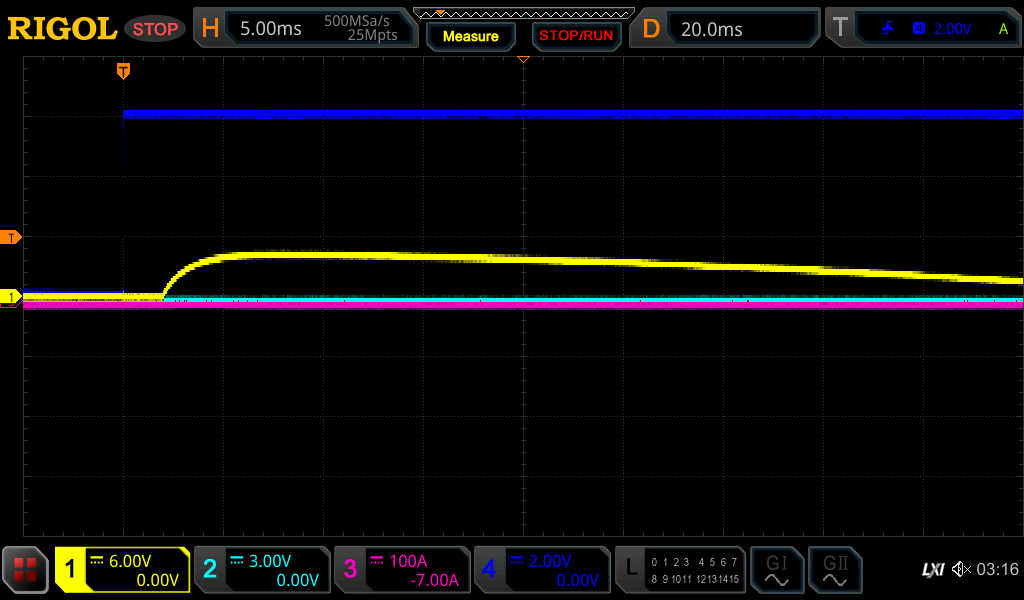Image resolution: width=1024 pixels, height=600 pixels.
Task: Click the GII waveform generator icon
Action: [x=834, y=570]
